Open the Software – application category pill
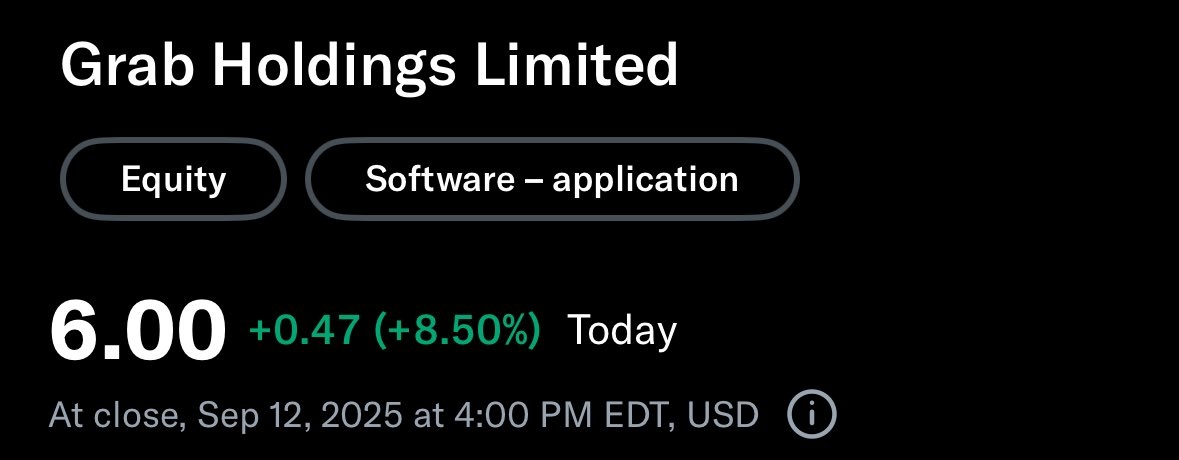Image resolution: width=1179 pixels, height=460 pixels. click(x=552, y=179)
